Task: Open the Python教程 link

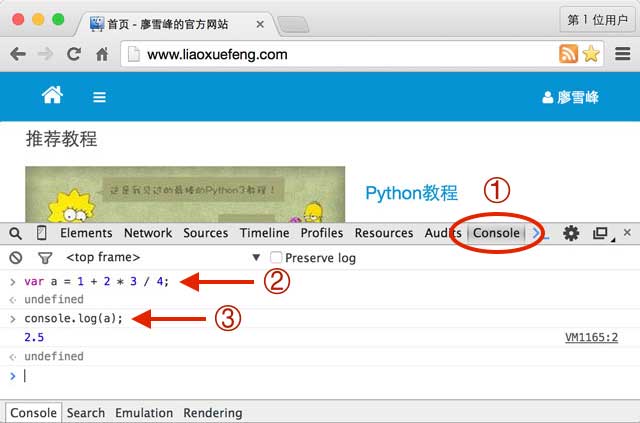Action: 411,193
